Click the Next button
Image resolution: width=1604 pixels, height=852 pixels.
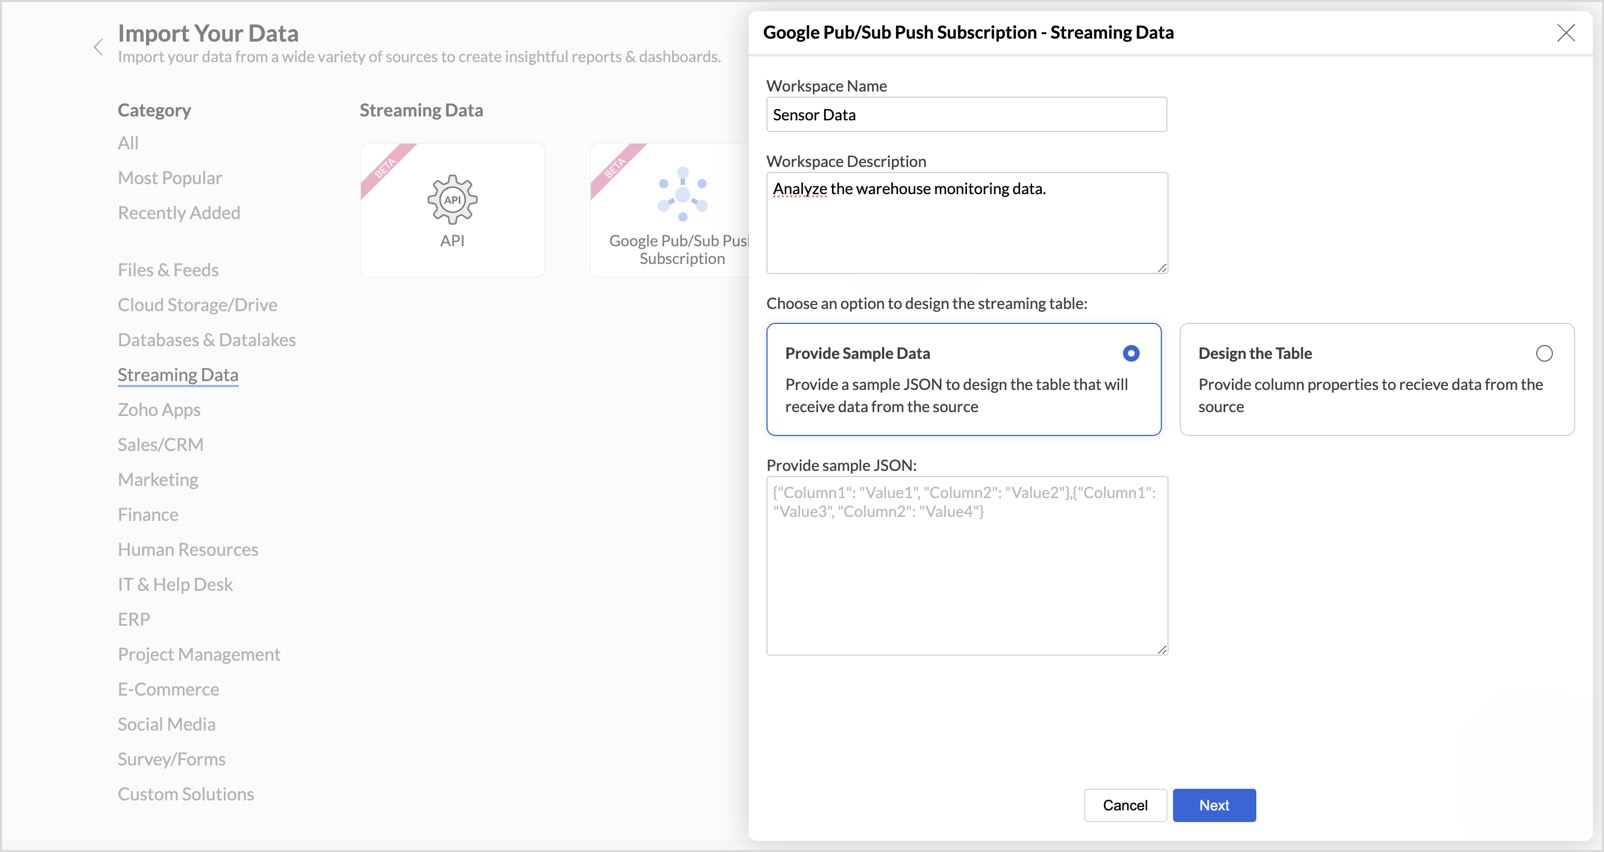pos(1214,806)
